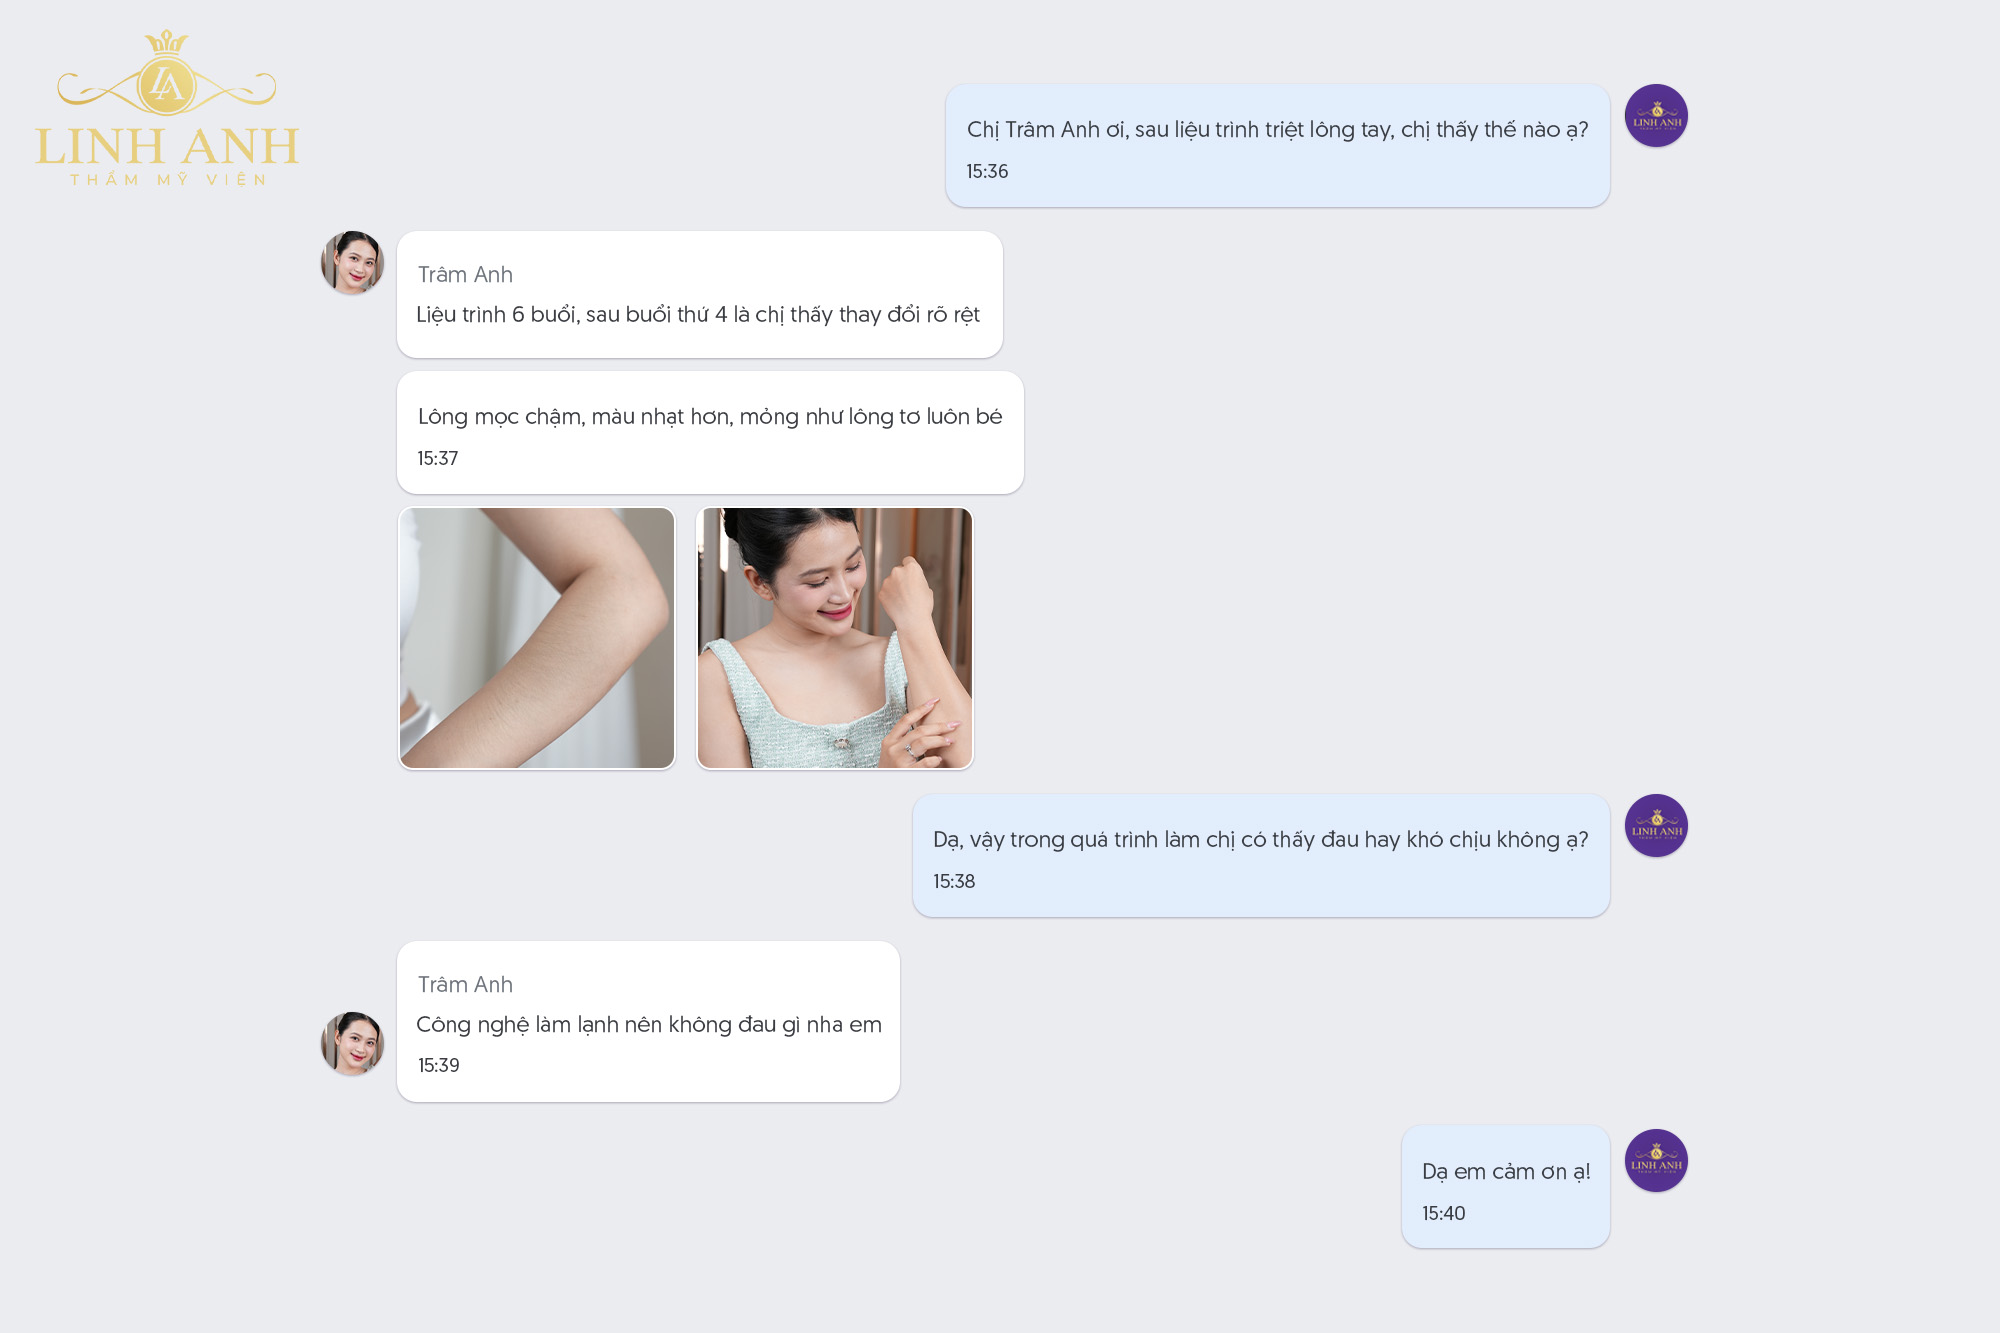This screenshot has width=2000, height=1333.
Task: Click Linh Anh avatar beside the 15:38 message
Action: point(1656,826)
